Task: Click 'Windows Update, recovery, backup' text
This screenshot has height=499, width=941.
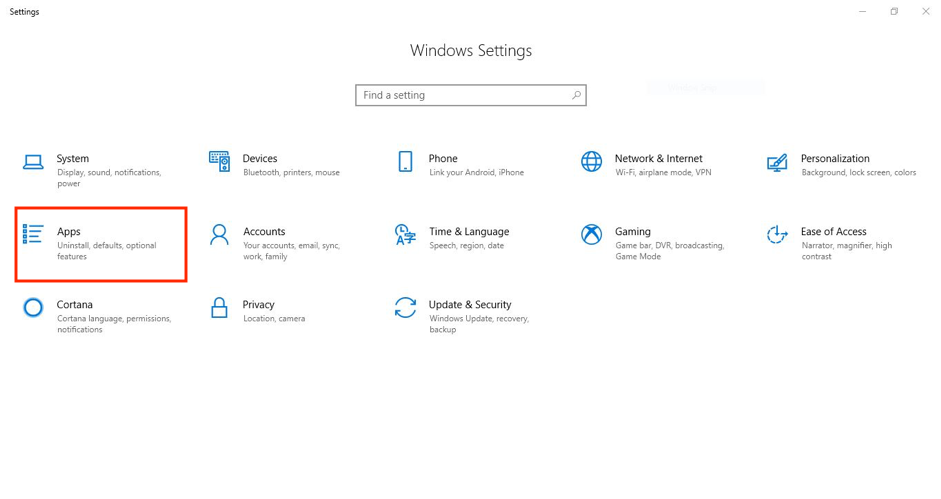Action: tap(479, 324)
